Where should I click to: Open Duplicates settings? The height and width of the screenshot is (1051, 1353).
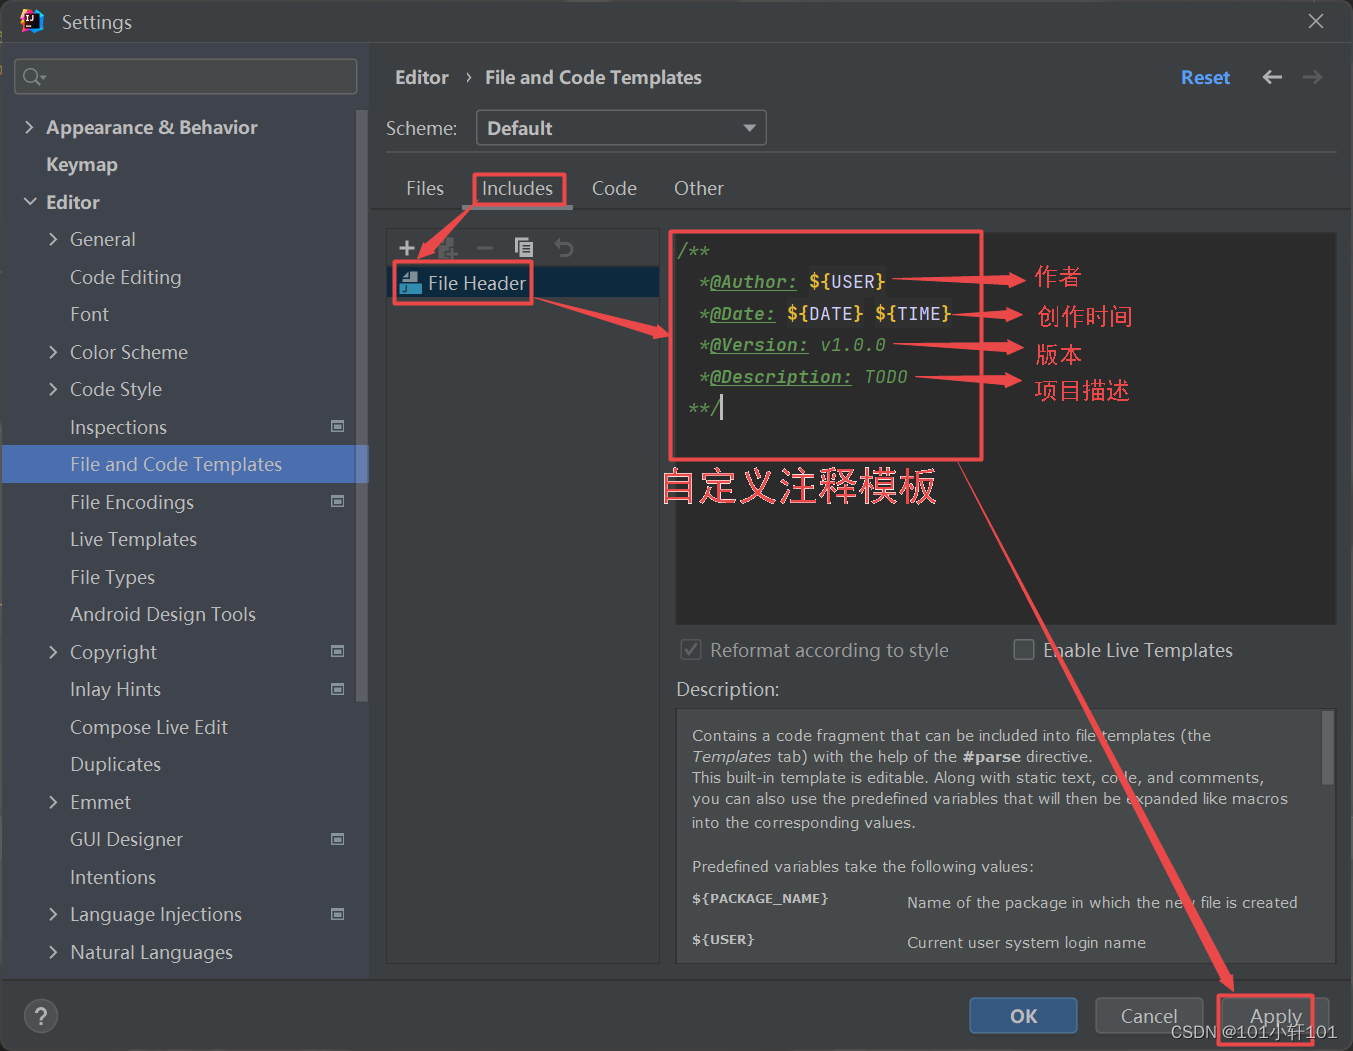point(115,764)
